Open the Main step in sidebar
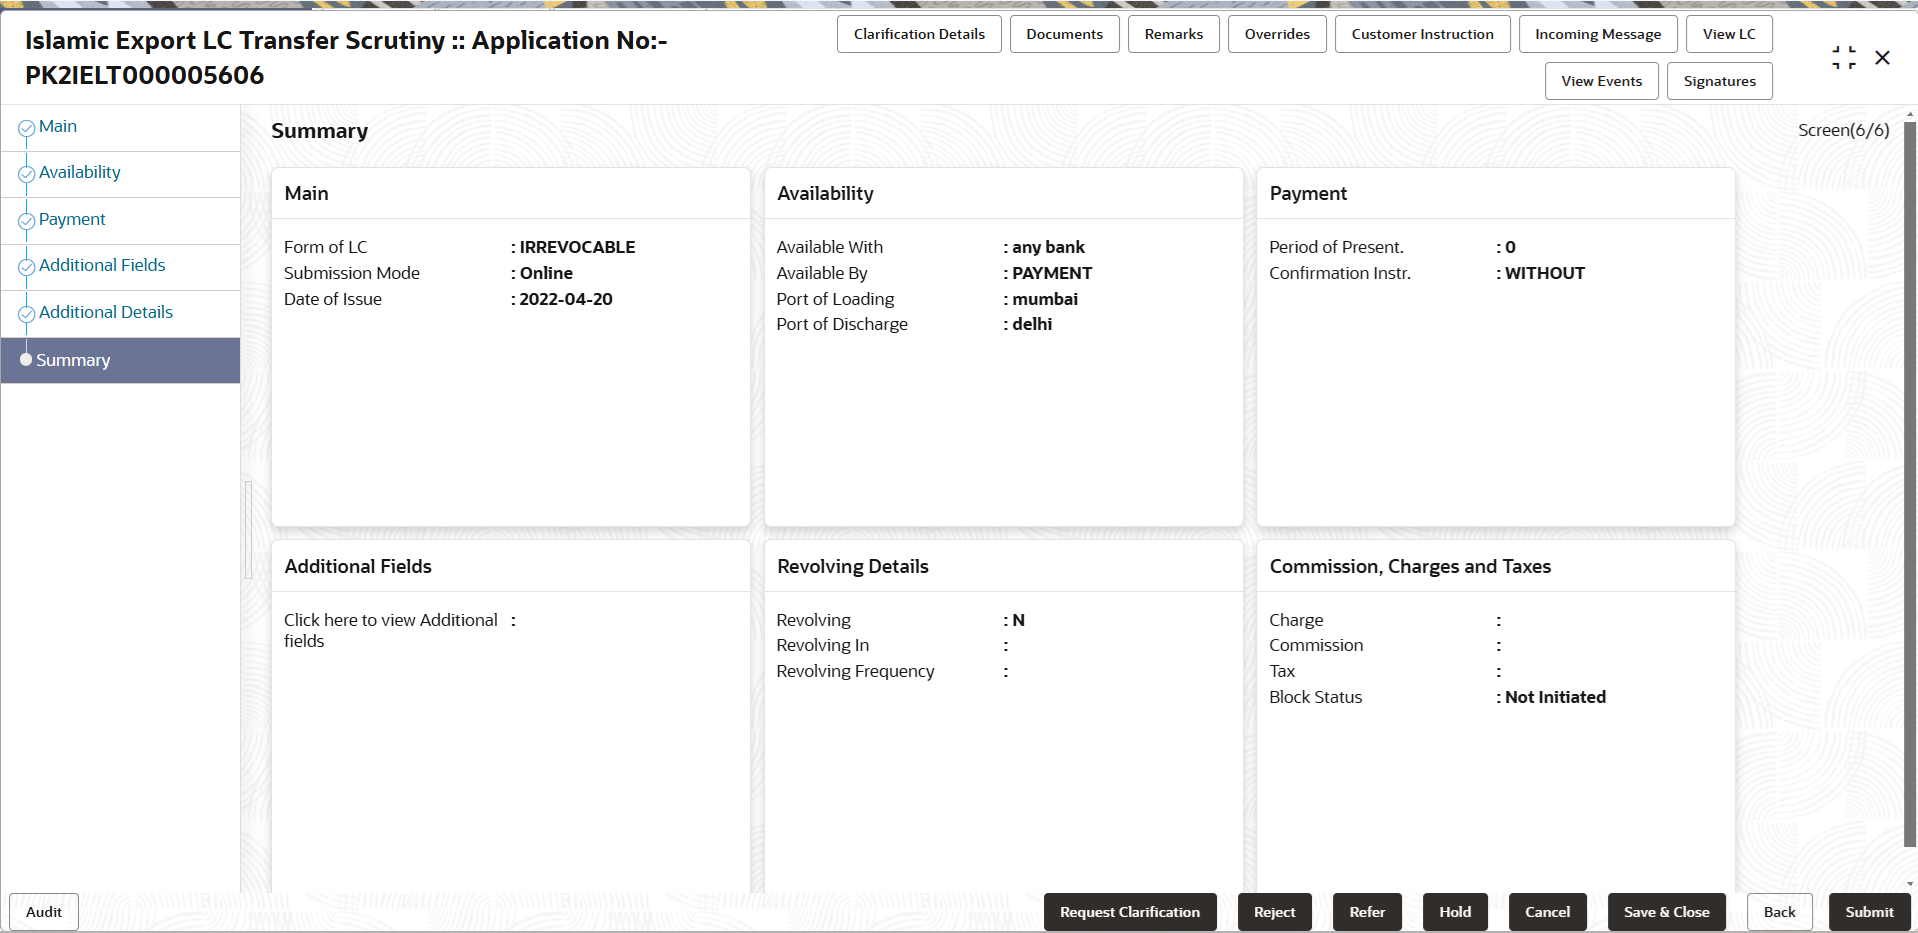This screenshot has width=1918, height=933. tap(58, 127)
